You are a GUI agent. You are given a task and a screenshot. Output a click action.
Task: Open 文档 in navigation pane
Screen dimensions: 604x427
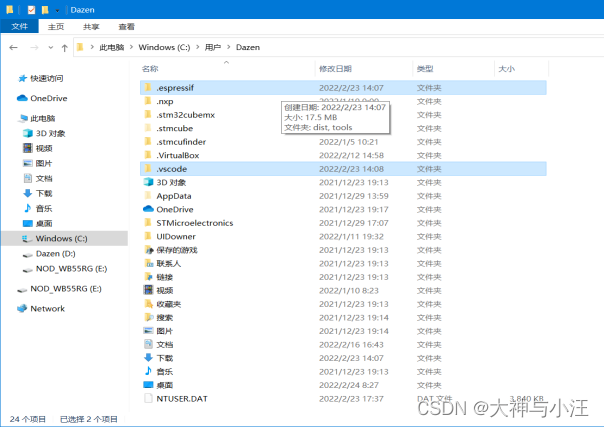(38, 178)
